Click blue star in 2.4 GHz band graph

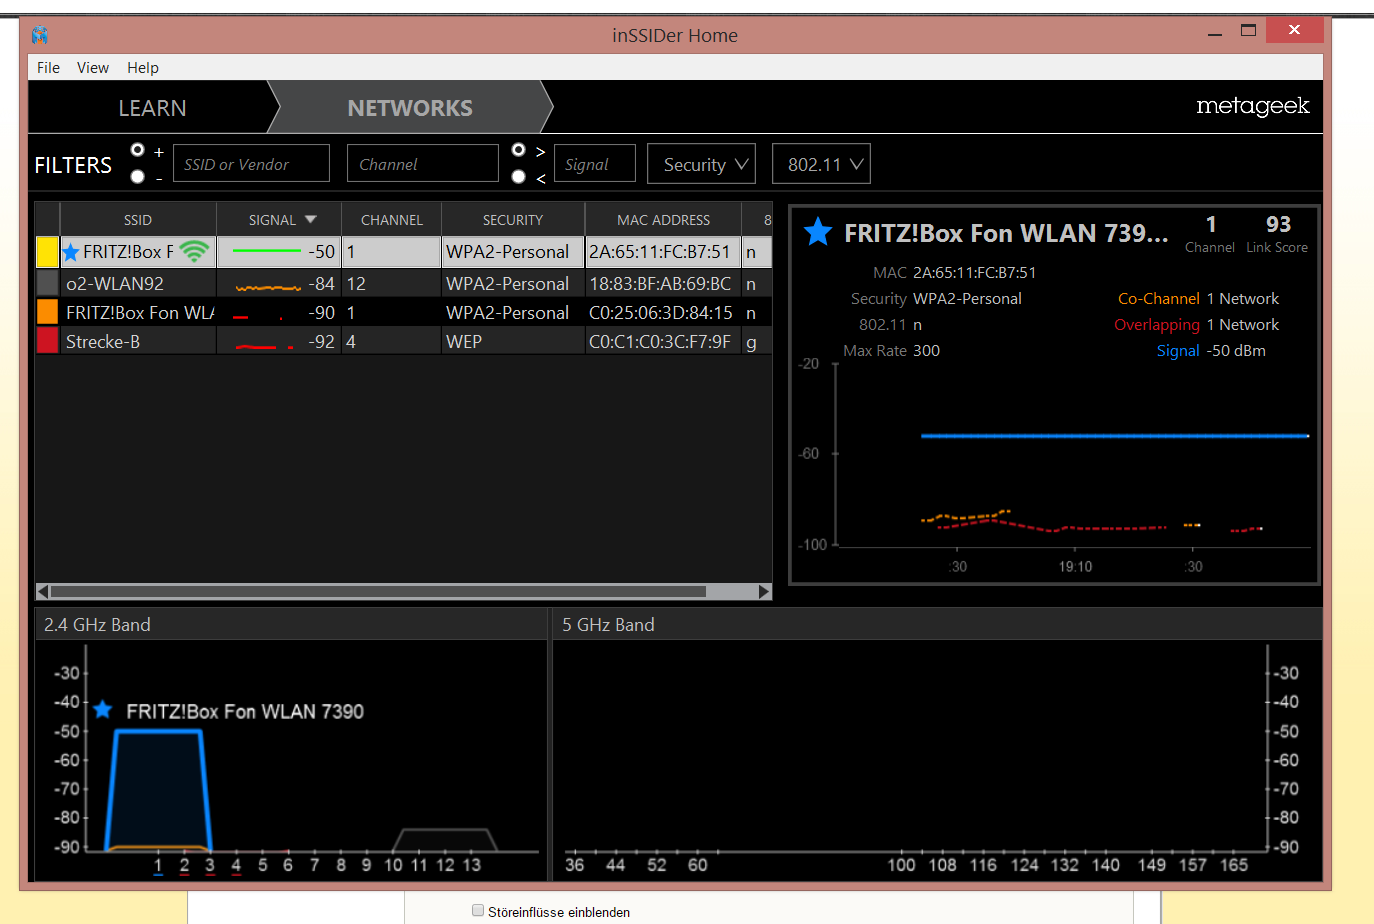tap(102, 710)
